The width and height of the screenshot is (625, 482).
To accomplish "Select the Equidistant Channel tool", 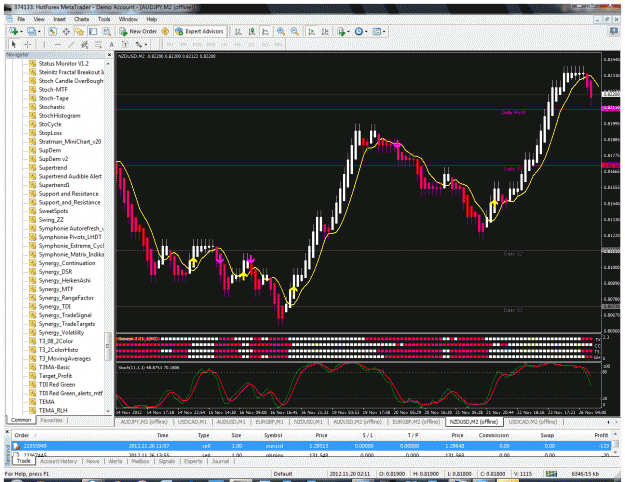I will coord(85,44).
